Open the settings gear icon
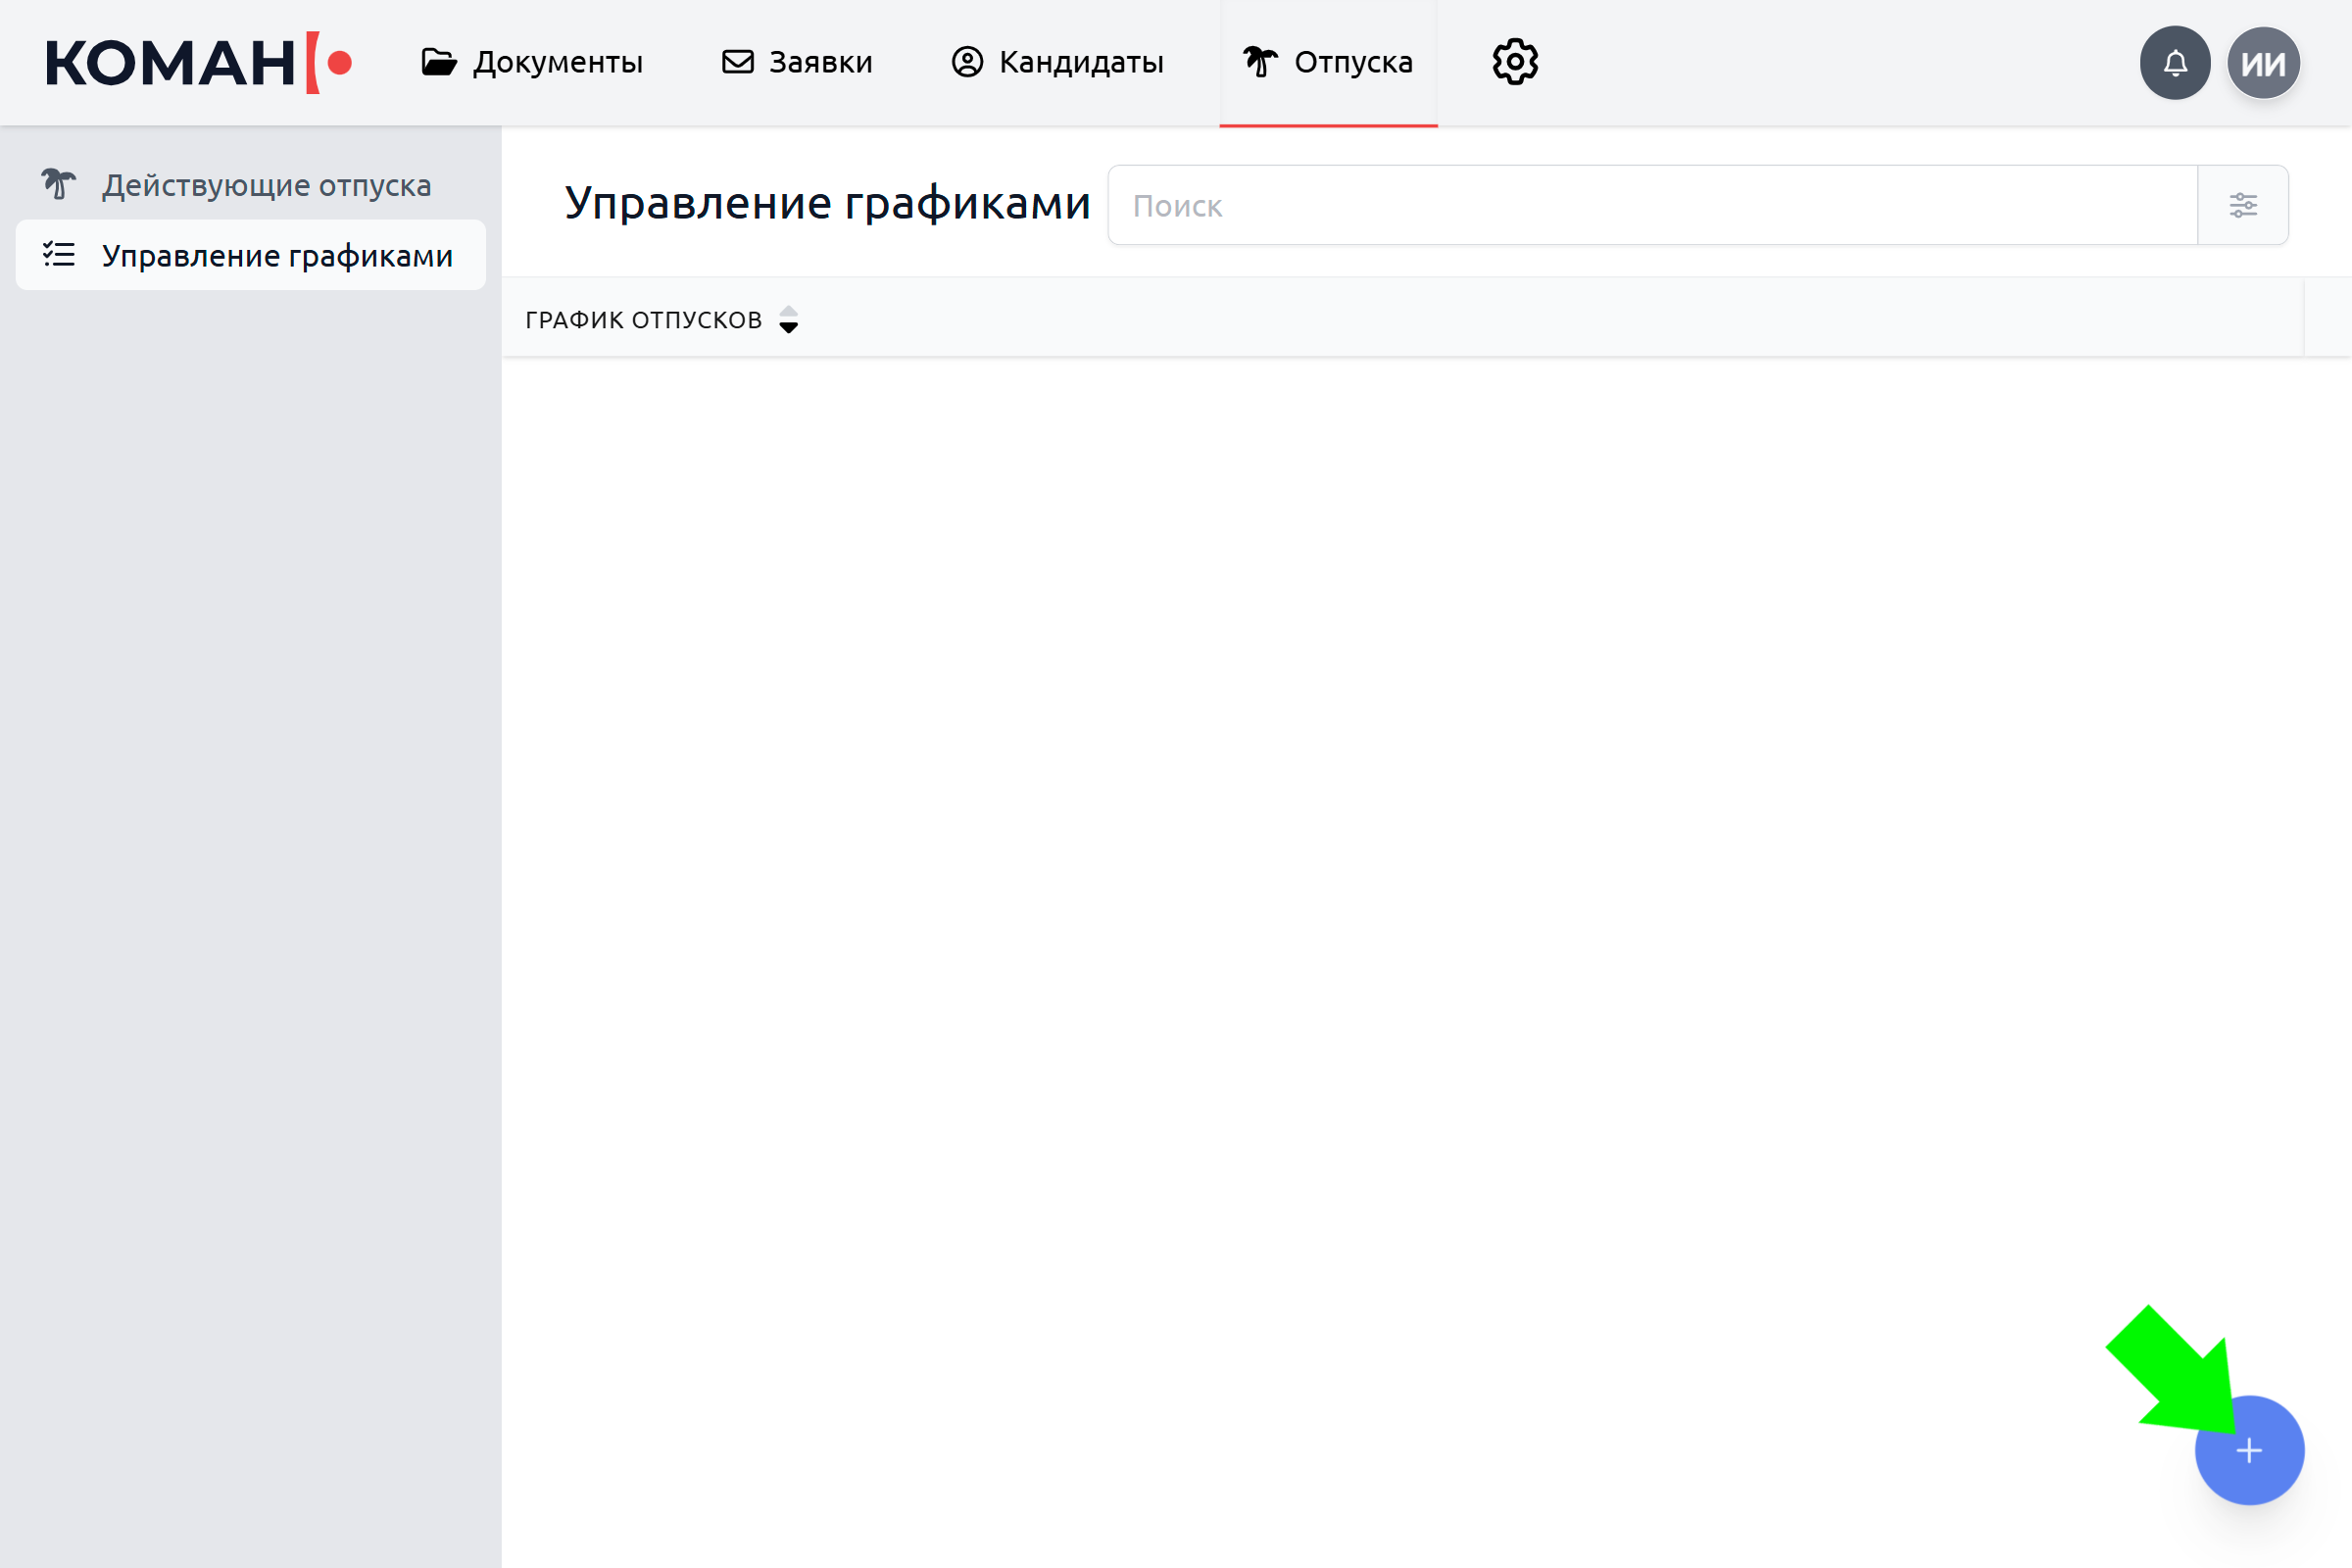 (1515, 62)
